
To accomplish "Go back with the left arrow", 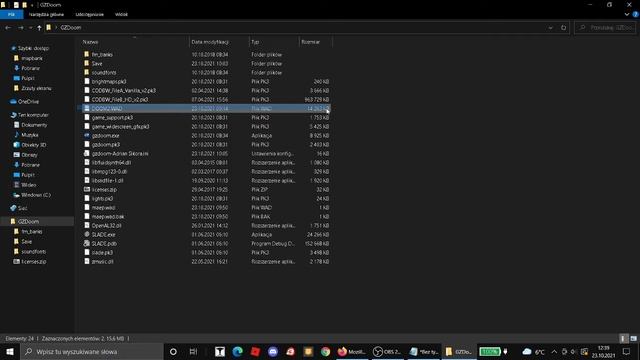I will (8, 28).
